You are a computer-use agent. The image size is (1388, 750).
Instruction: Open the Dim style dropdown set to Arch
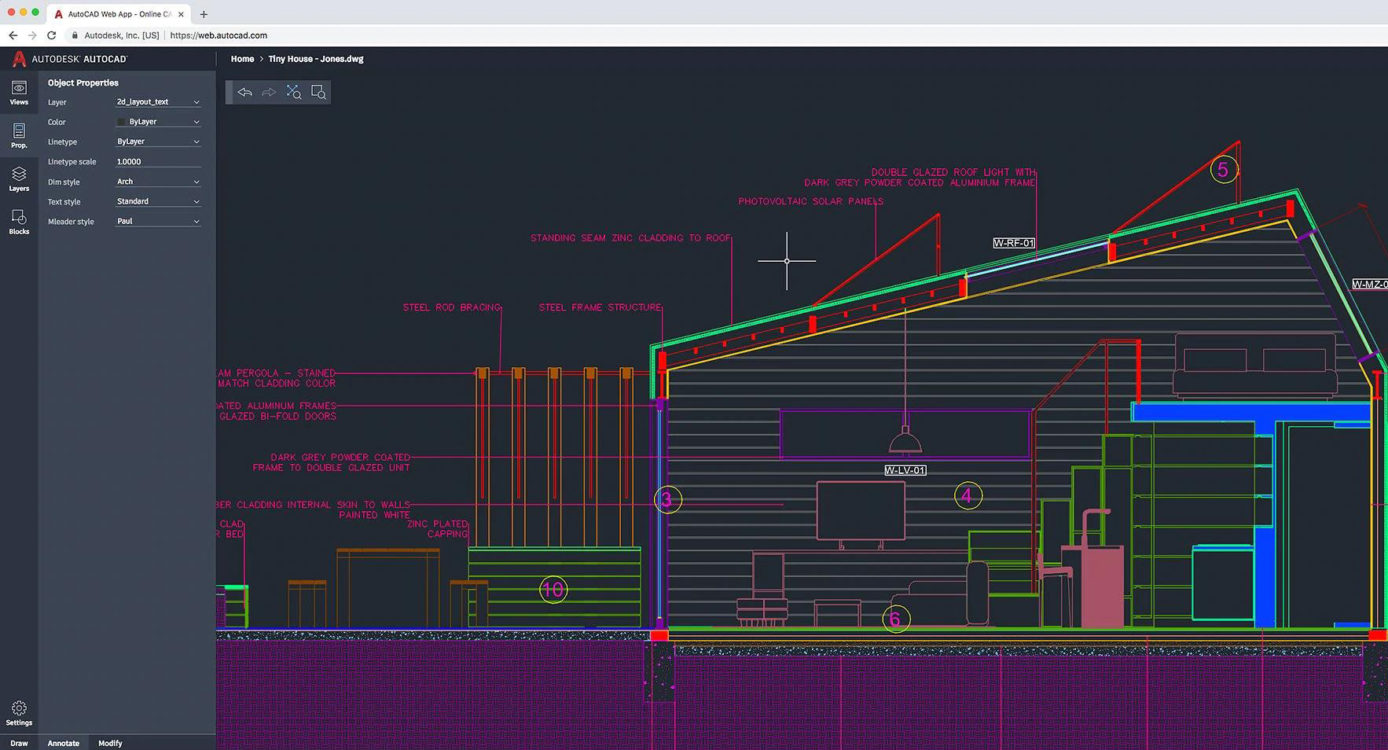tap(157, 181)
